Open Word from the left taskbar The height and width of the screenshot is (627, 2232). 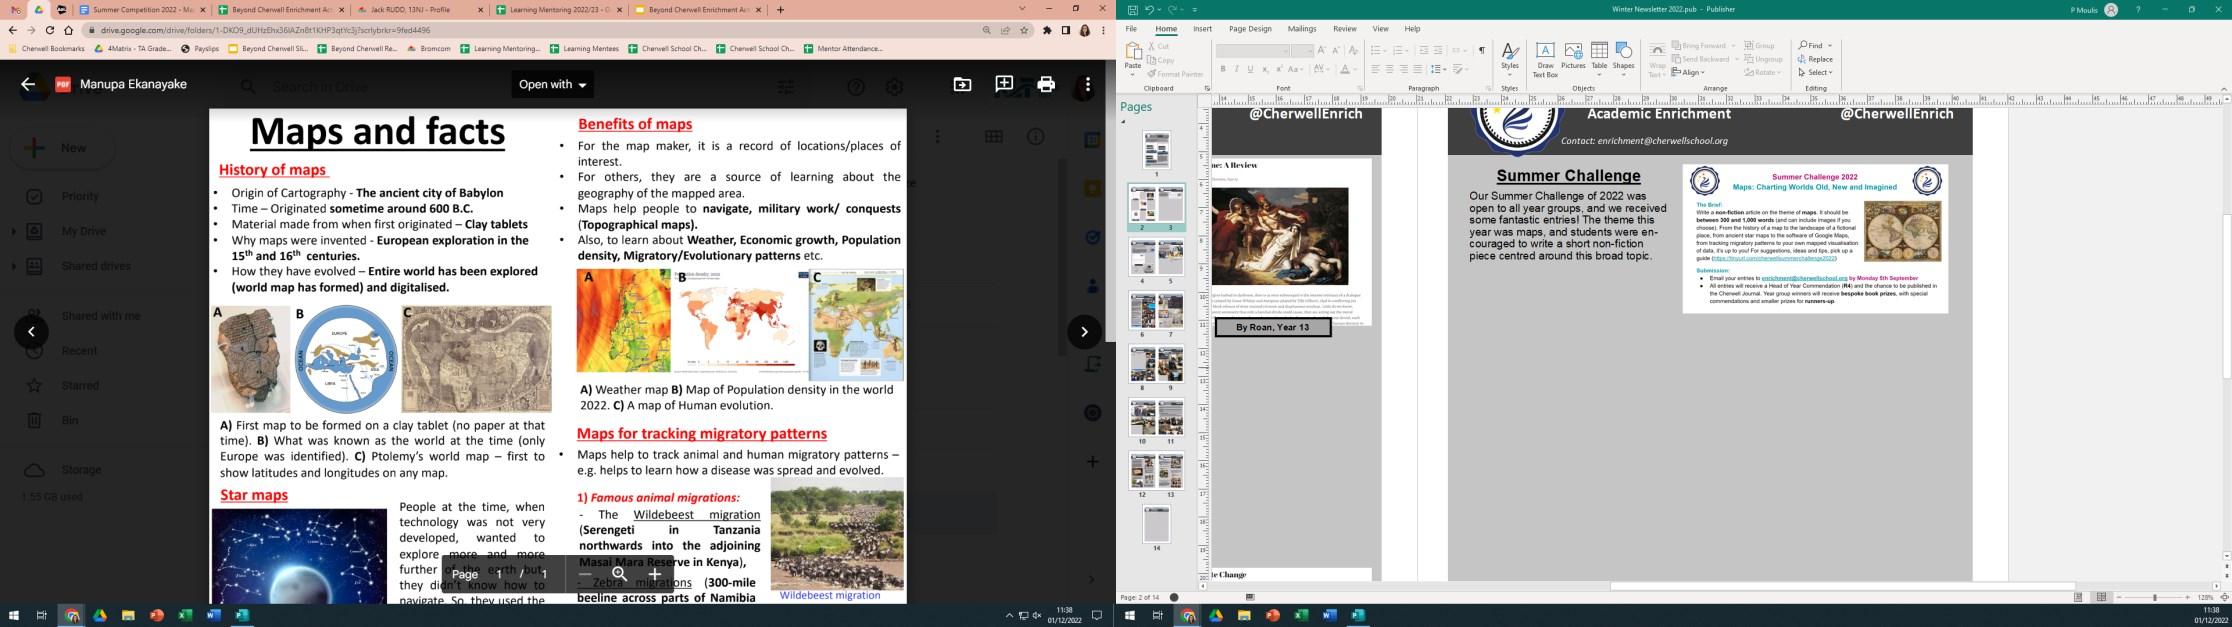click(213, 616)
